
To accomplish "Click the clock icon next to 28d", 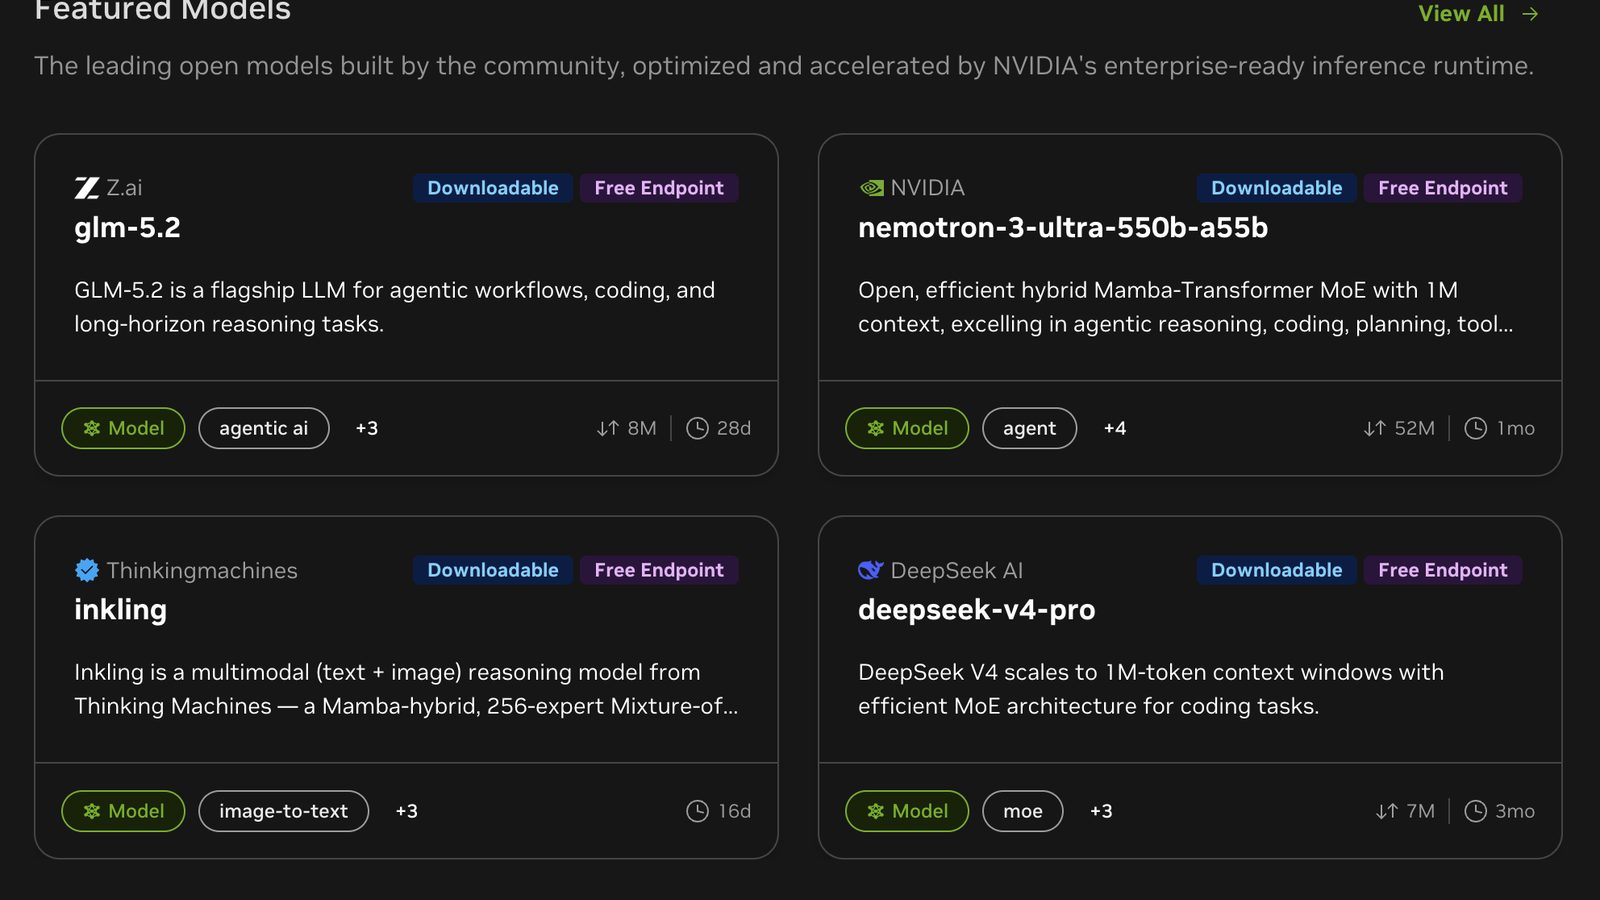I will click(x=697, y=428).
